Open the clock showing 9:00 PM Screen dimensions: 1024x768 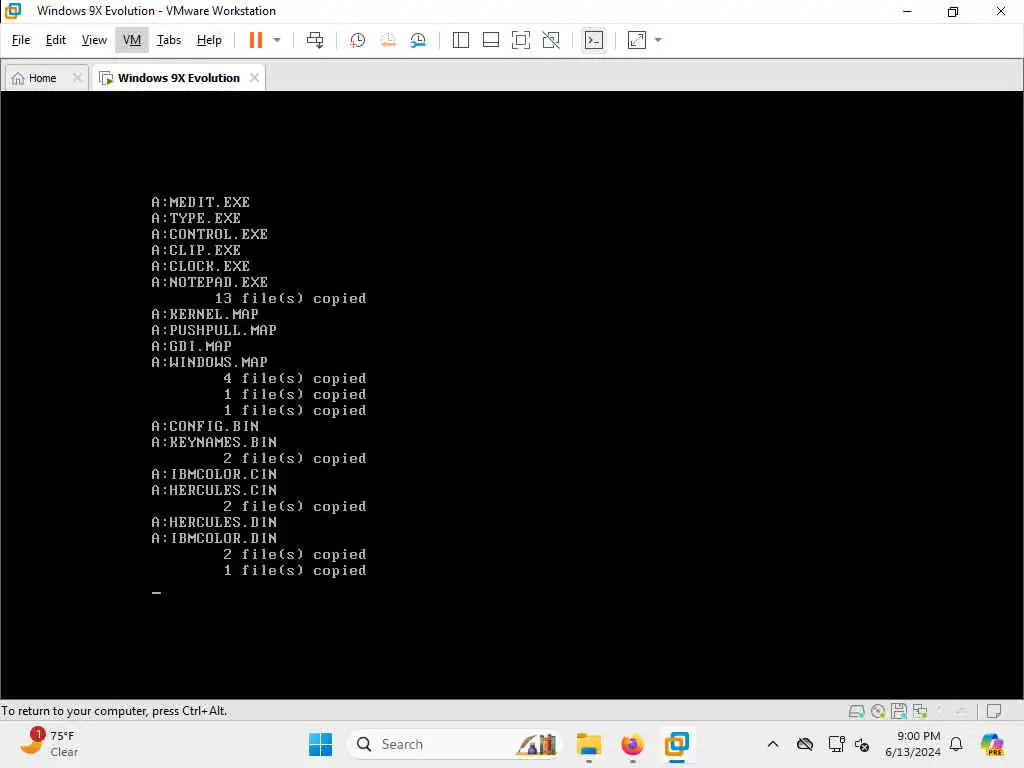point(912,744)
